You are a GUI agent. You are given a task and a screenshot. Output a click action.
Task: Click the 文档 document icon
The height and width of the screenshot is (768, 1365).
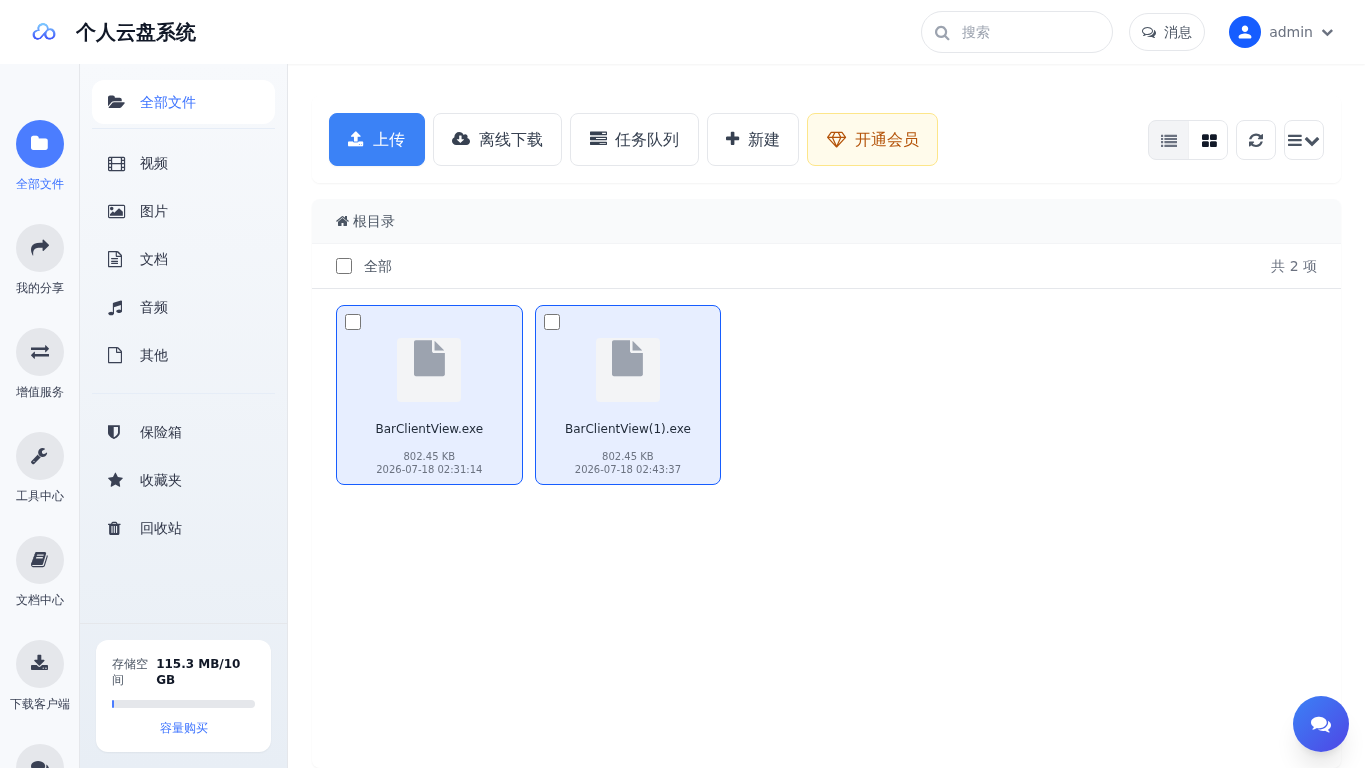[x=115, y=260]
